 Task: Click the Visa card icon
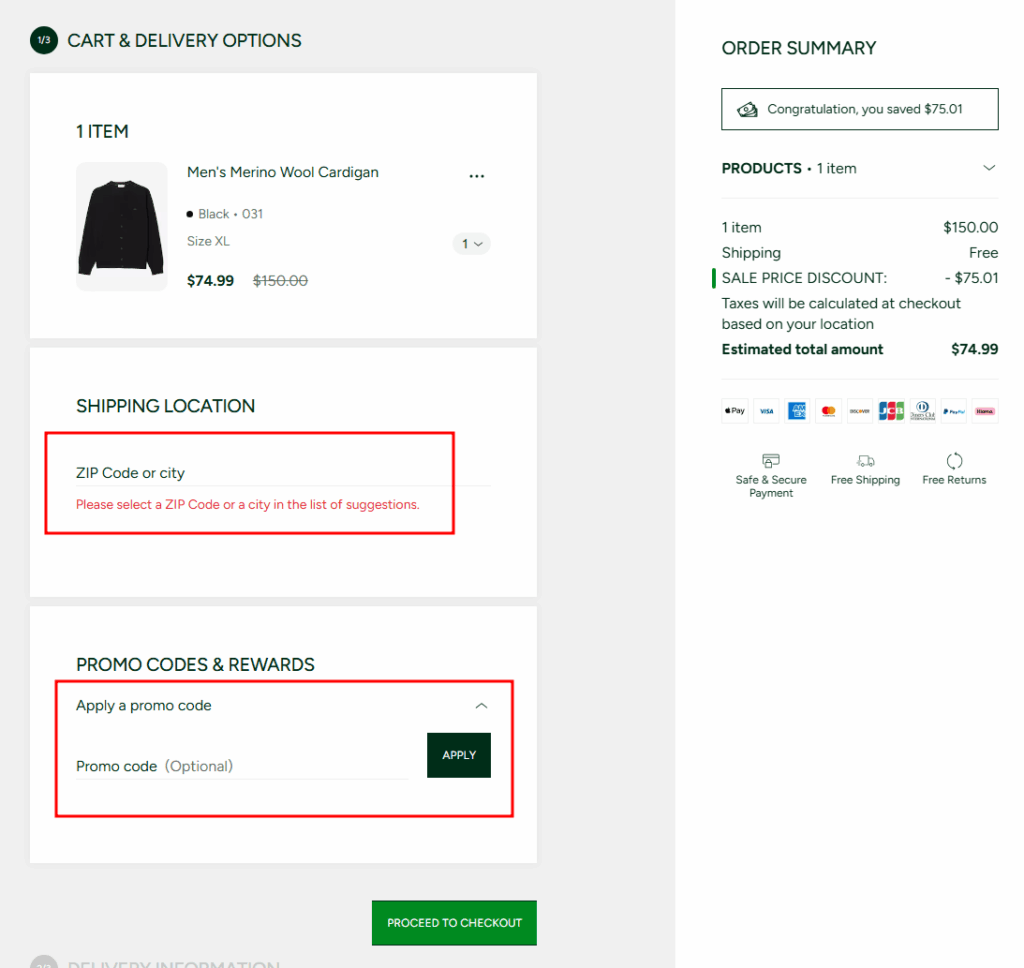point(766,411)
